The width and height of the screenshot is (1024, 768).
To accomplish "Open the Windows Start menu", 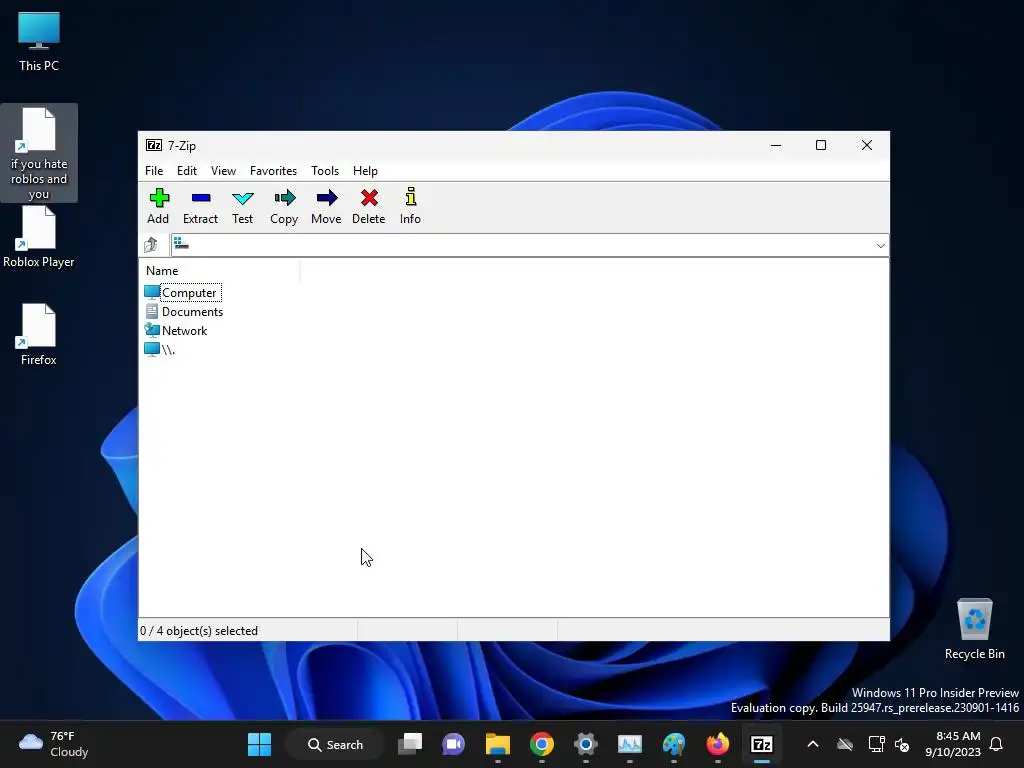I will (259, 744).
